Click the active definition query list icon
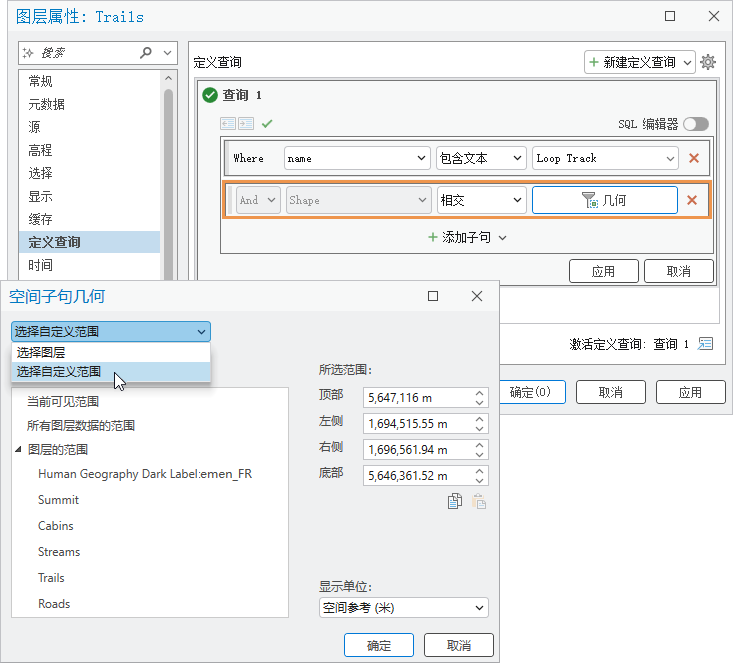The height and width of the screenshot is (663, 733). click(706, 344)
